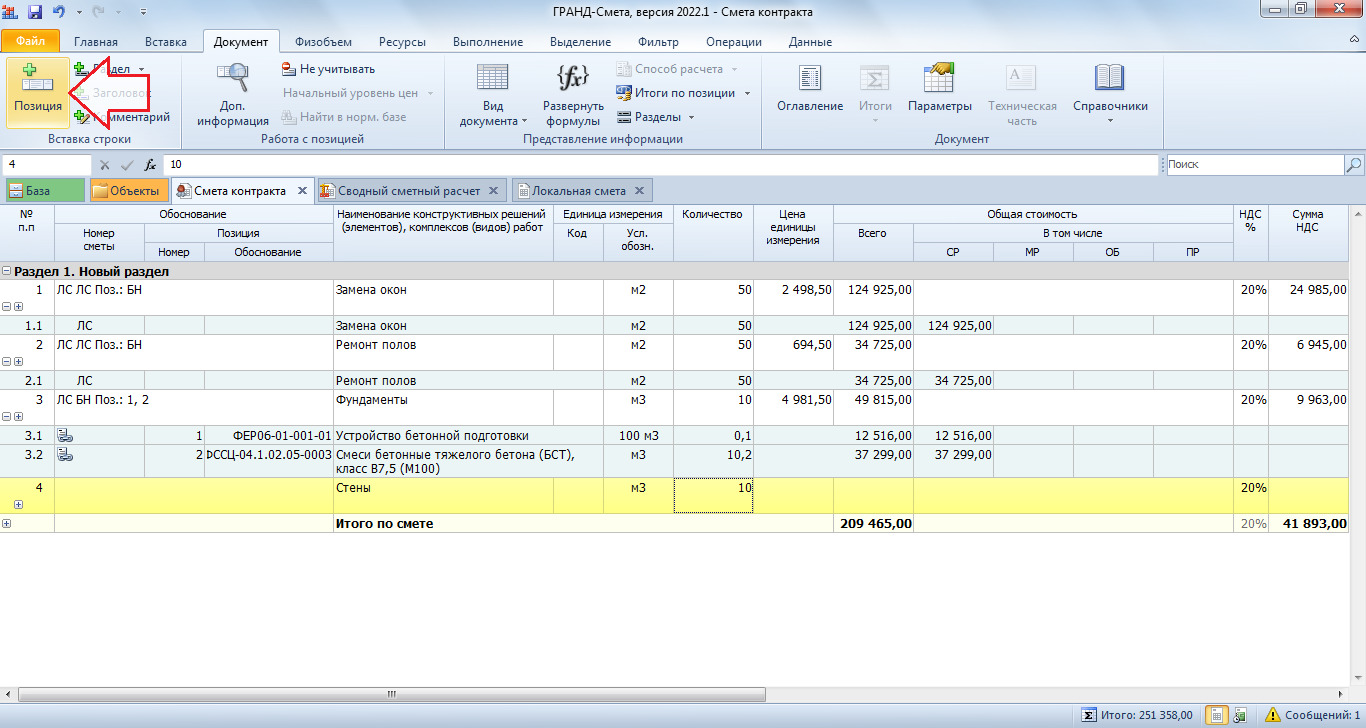This screenshot has height=728, width=1366.
Task: Open the Объекты panel button
Action: click(x=128, y=191)
